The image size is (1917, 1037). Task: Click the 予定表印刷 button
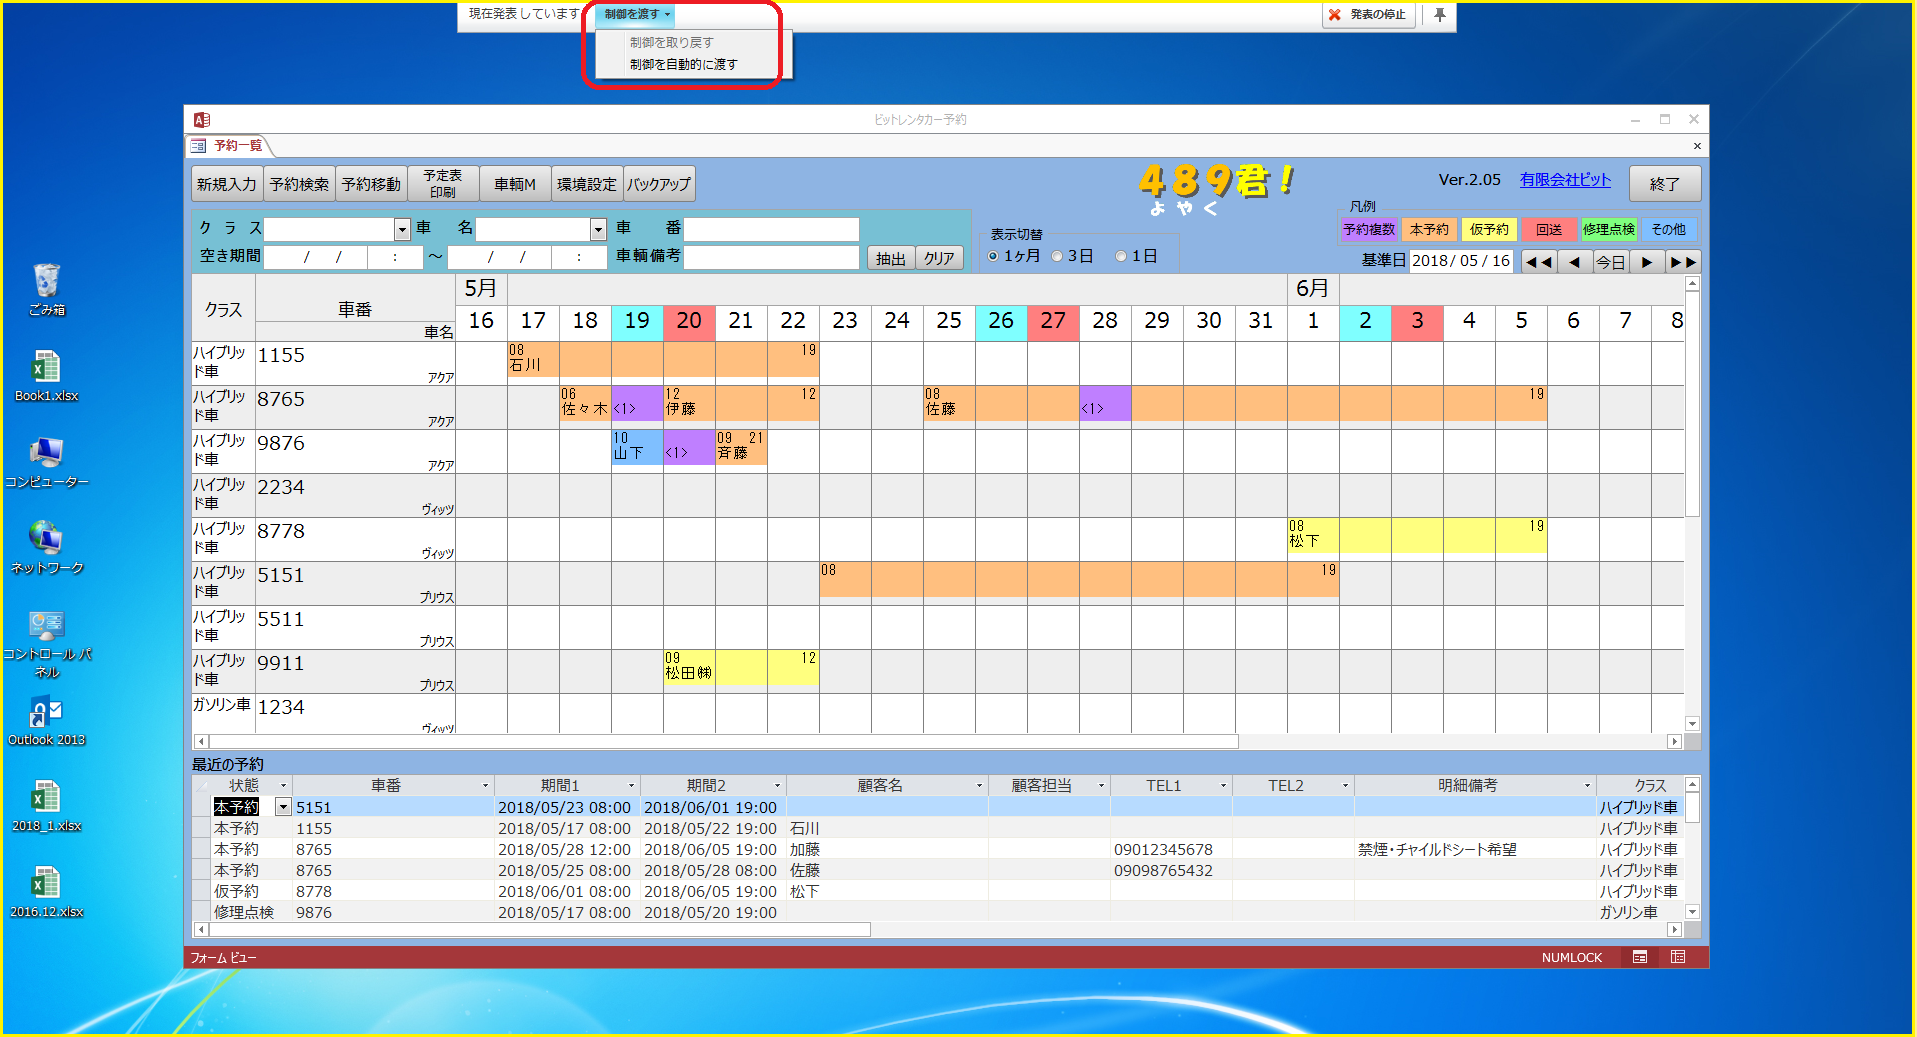coord(443,184)
